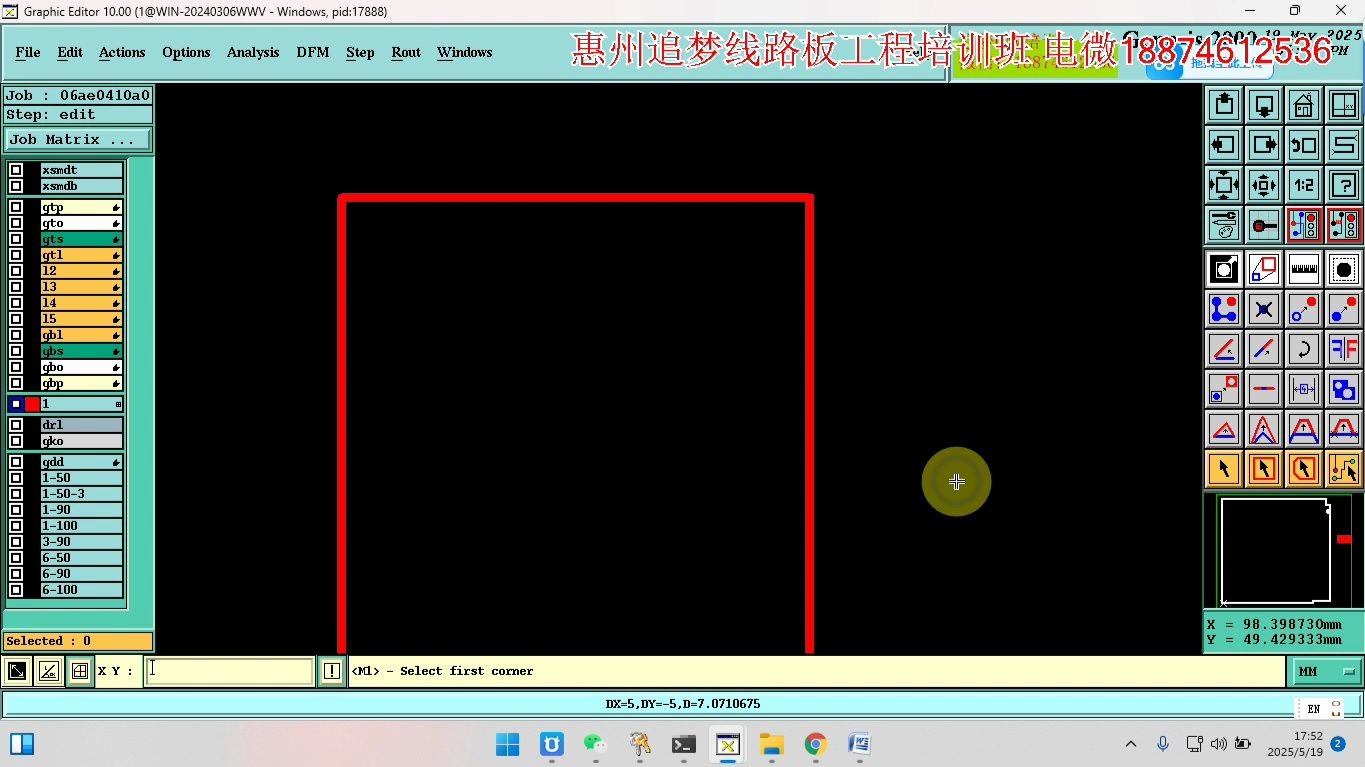Image resolution: width=1365 pixels, height=767 pixels.
Task: Select the yellow arrow selection tool
Action: coord(1223,468)
